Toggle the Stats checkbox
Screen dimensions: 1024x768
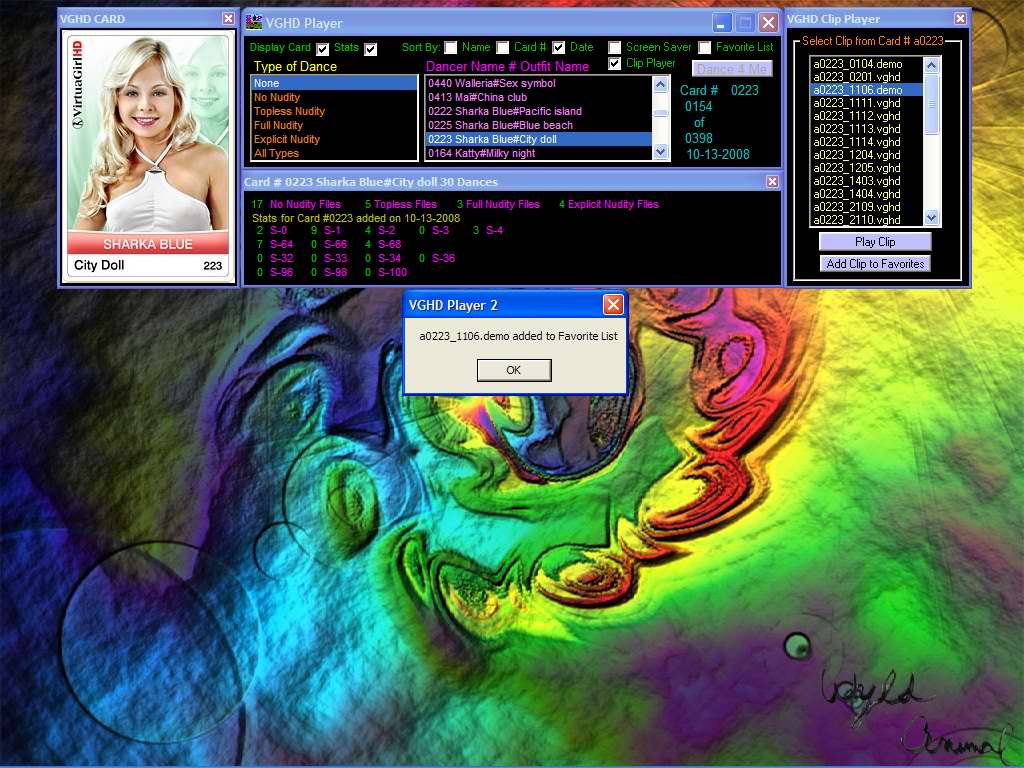pos(370,49)
